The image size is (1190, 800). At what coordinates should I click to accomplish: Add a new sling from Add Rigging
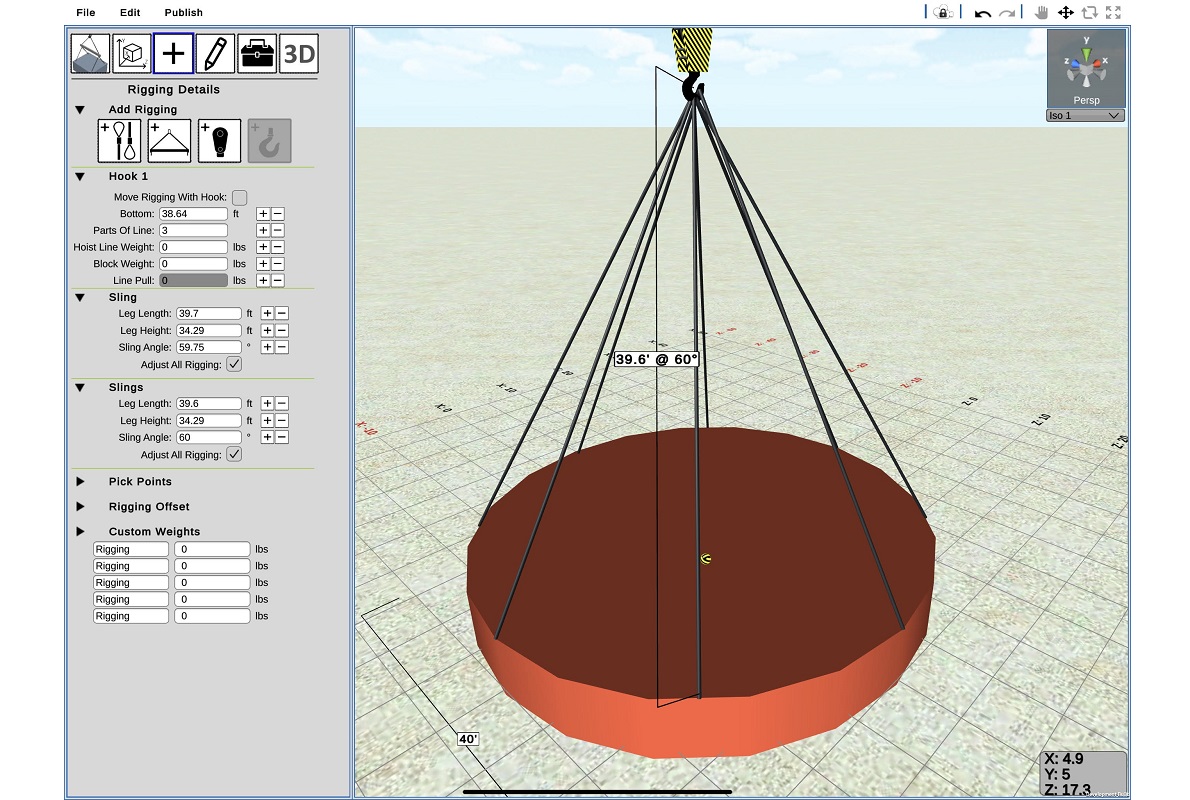click(117, 140)
